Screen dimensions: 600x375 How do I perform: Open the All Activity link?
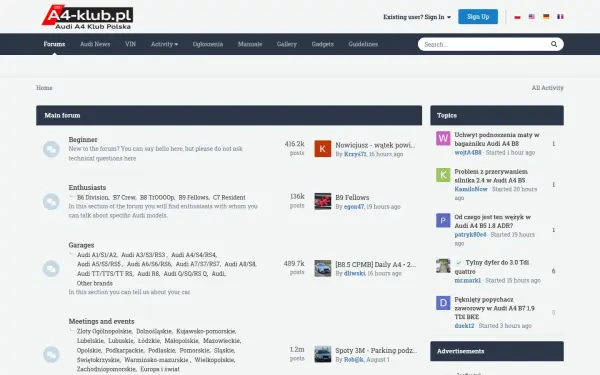[x=548, y=88]
